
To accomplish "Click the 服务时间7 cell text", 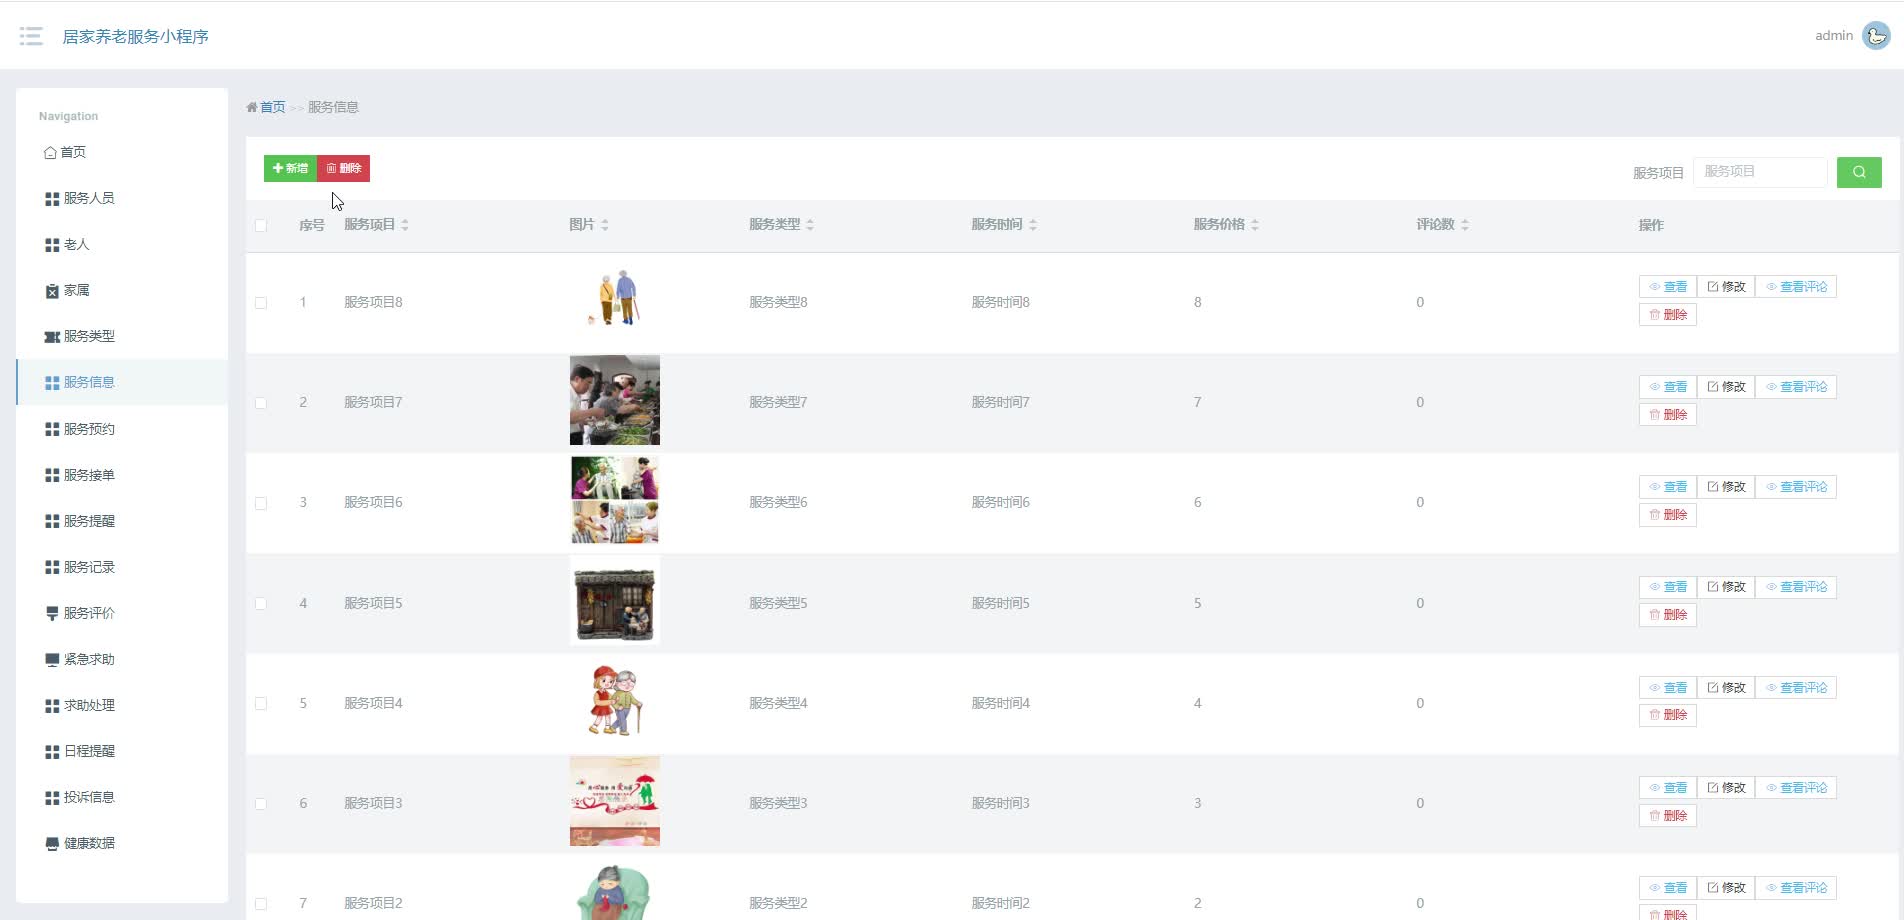I will click(1000, 402).
